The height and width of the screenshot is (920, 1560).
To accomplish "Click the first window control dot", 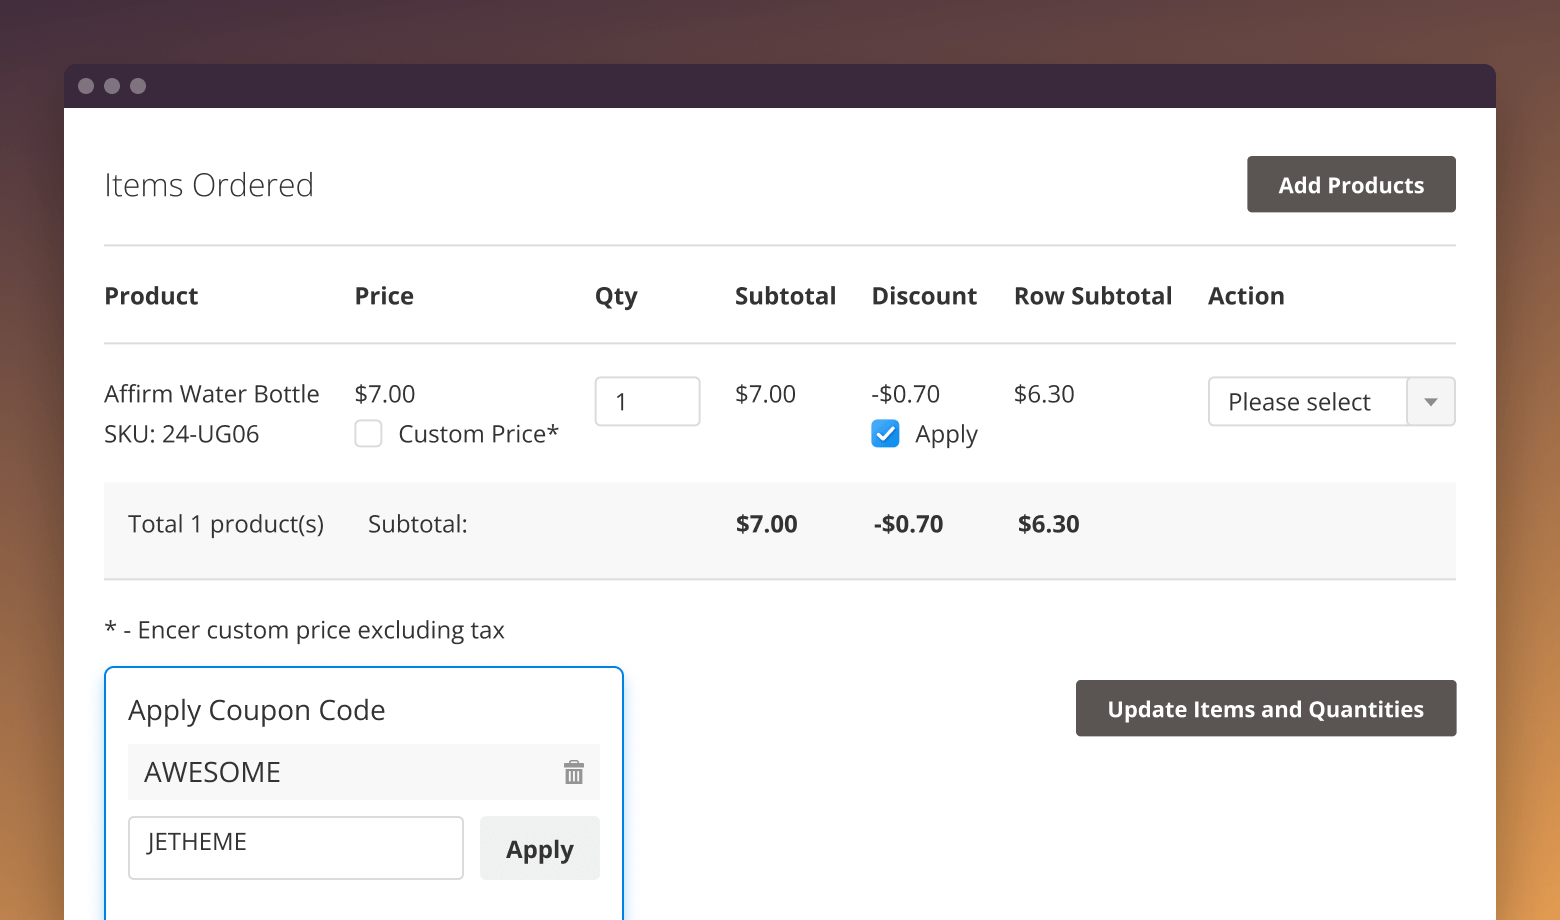I will click(86, 86).
